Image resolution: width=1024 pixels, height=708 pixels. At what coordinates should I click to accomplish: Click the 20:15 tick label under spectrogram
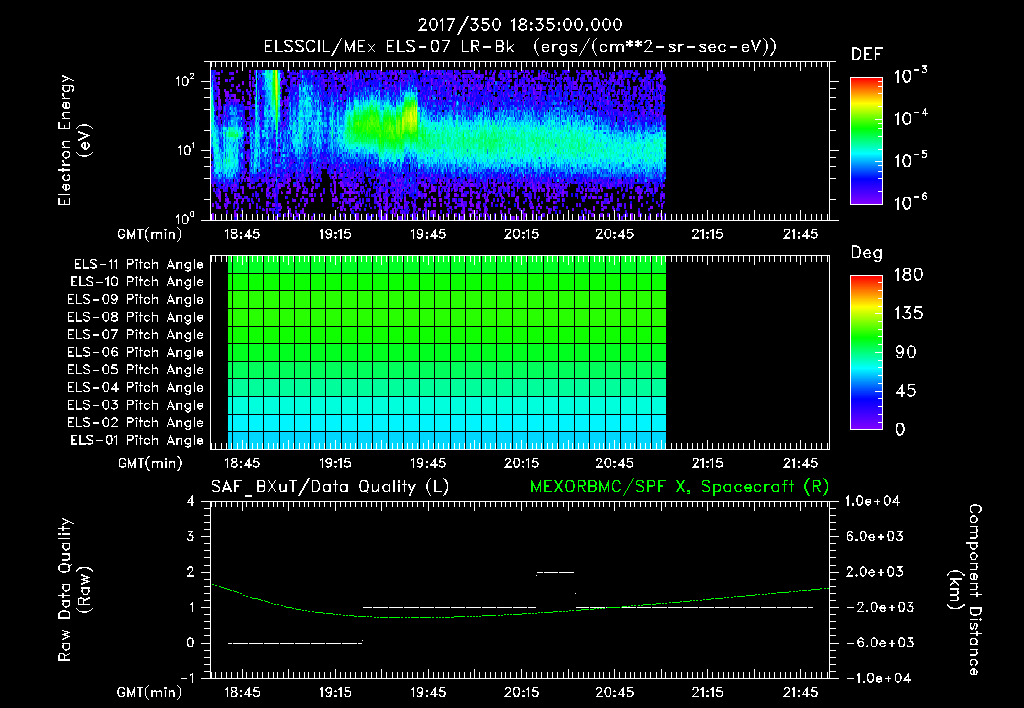(521, 234)
